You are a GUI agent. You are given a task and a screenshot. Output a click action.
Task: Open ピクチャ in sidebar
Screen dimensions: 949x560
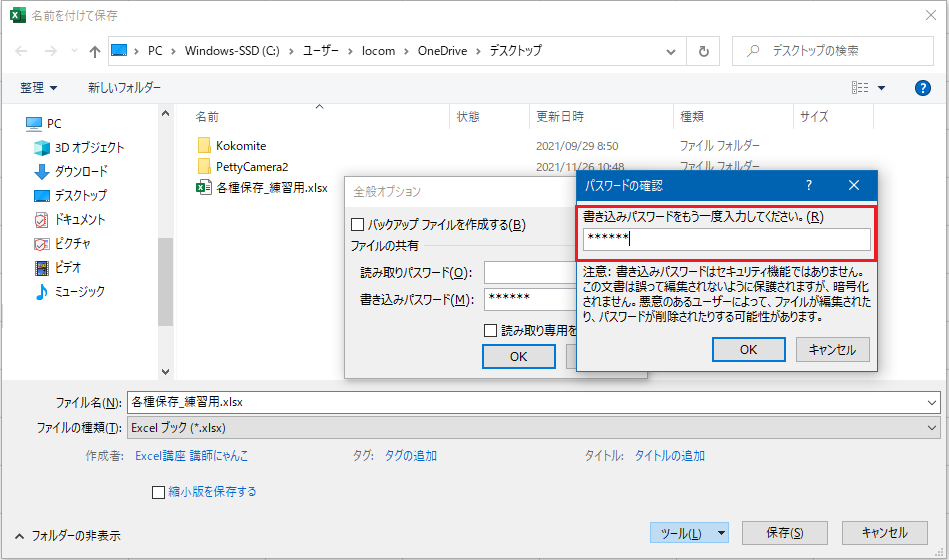[63, 243]
